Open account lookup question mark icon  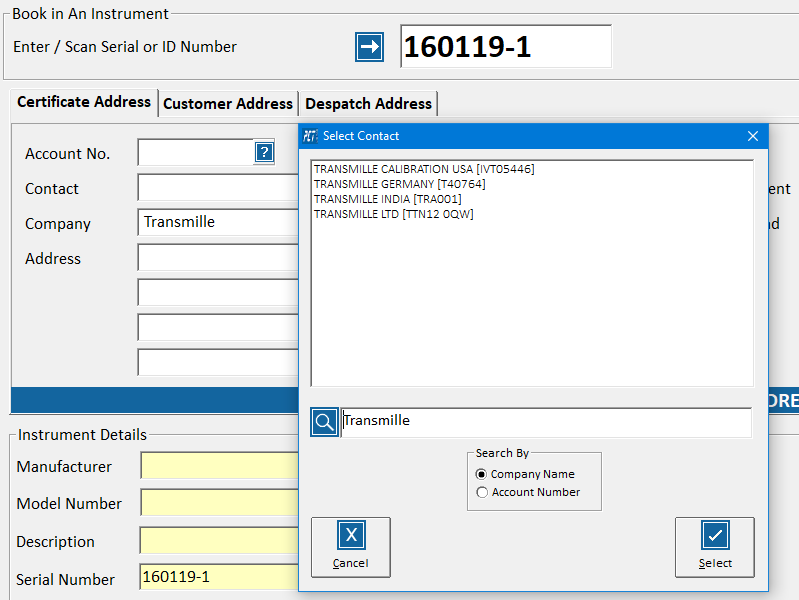pos(264,152)
